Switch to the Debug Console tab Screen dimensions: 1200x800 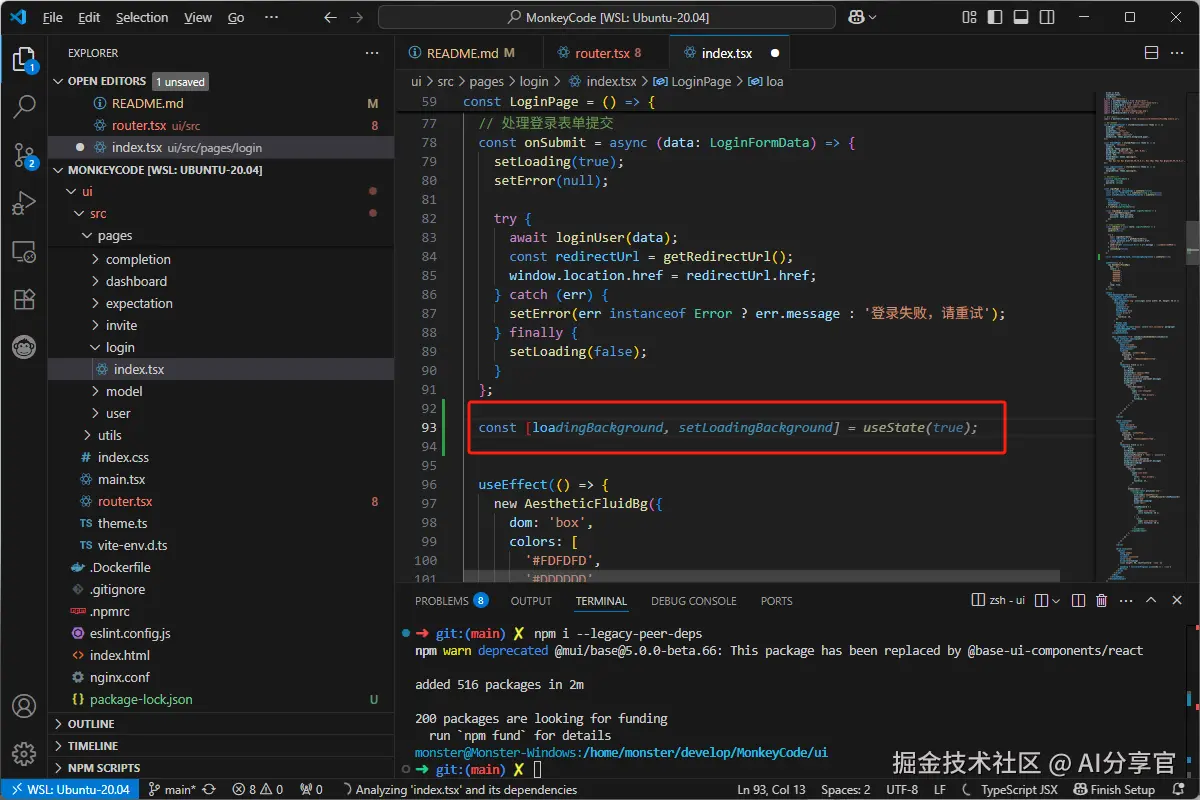coord(693,601)
